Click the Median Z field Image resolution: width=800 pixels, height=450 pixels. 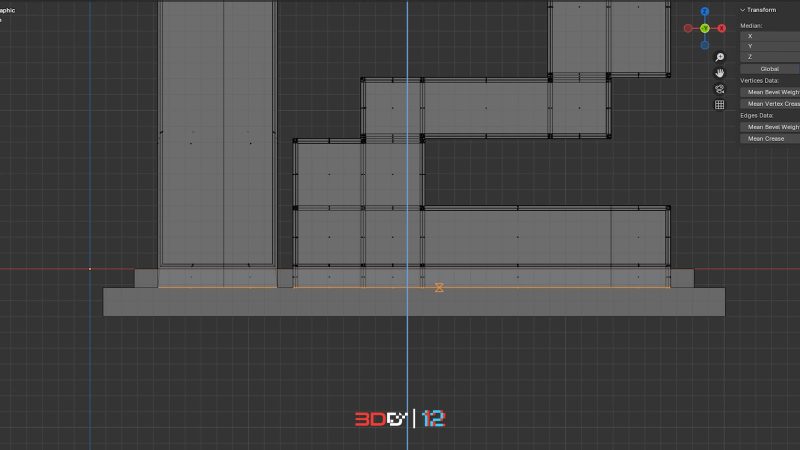click(x=769, y=57)
